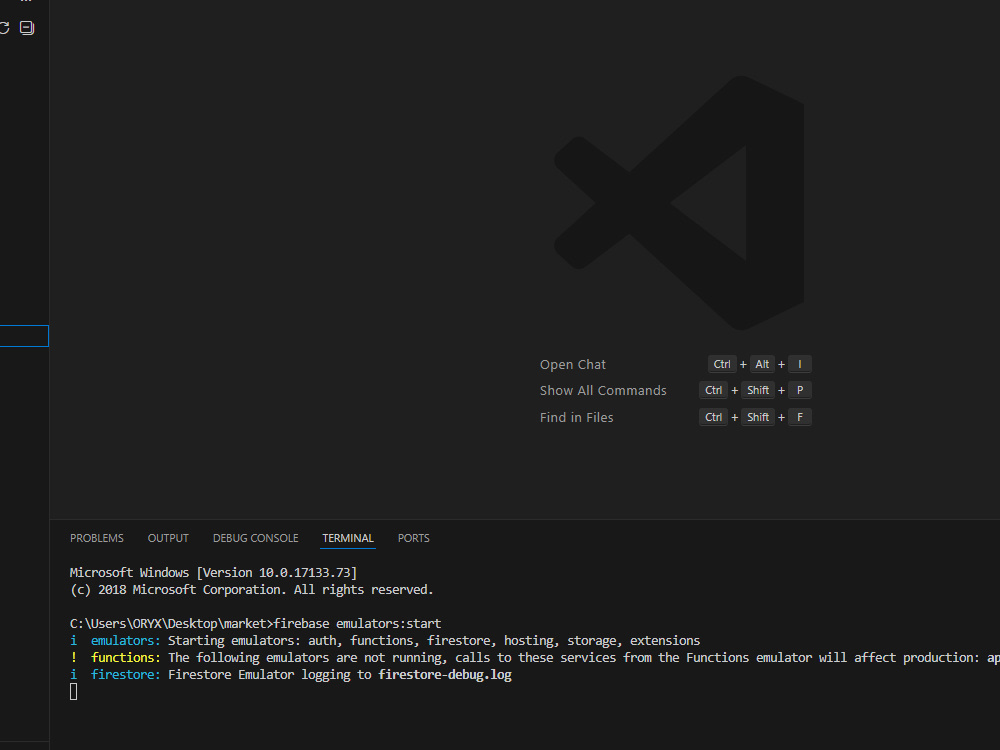This screenshot has height=750, width=1000.
Task: Select the highlighted row in the sidebar
Action: (x=24, y=336)
